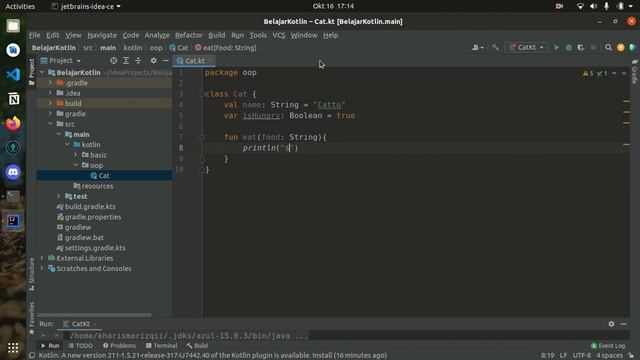Expand External Libraries node
Image resolution: width=640 pixels, height=360 pixels.
(42, 258)
